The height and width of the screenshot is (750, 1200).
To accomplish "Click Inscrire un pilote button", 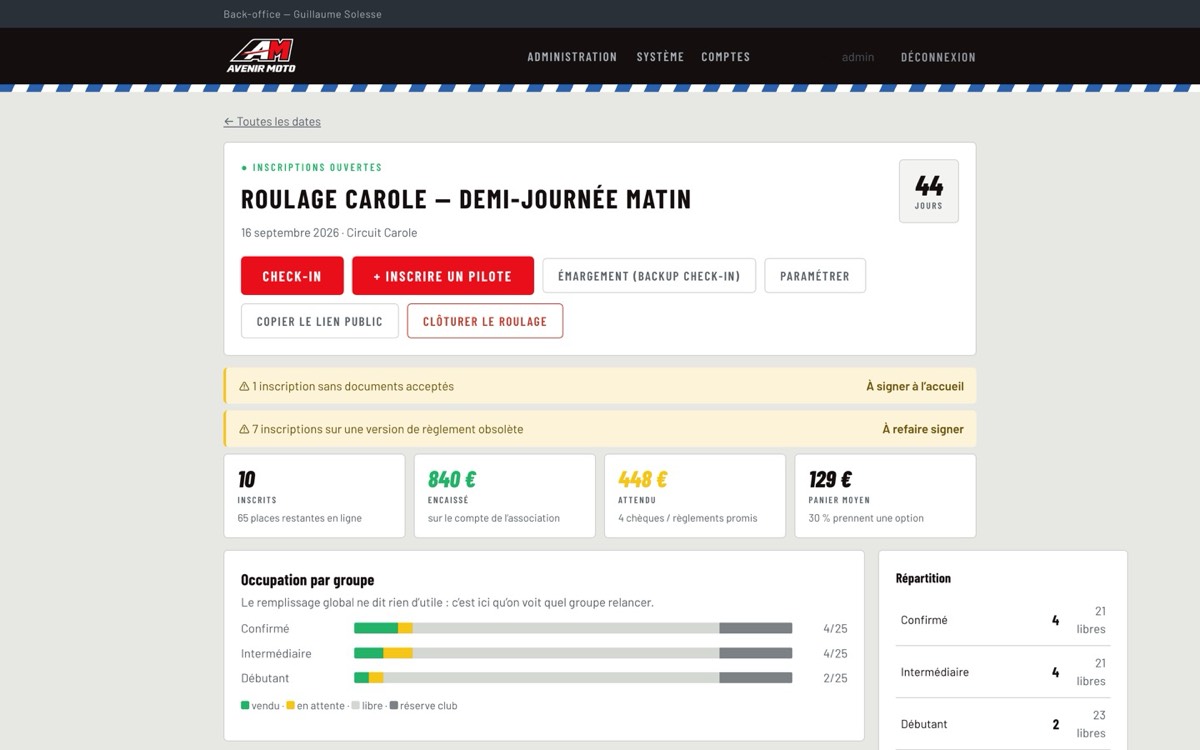I will 442,276.
